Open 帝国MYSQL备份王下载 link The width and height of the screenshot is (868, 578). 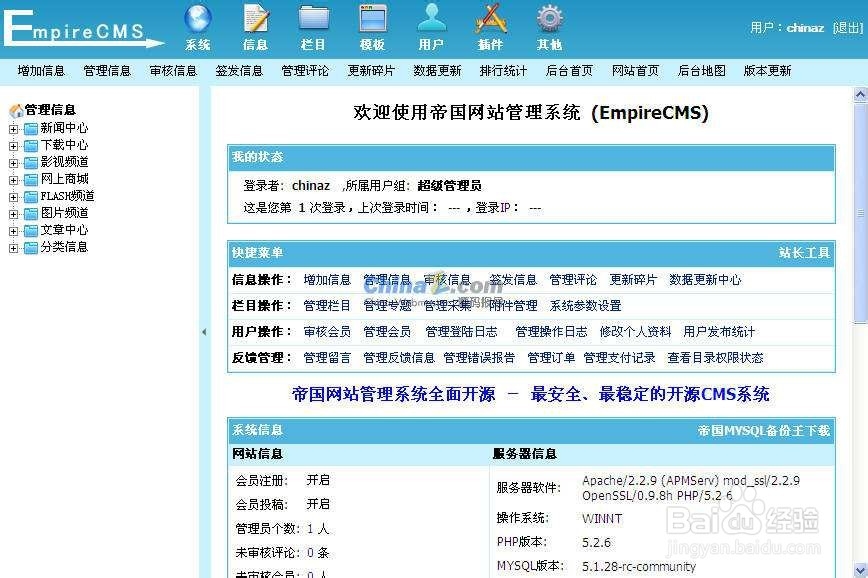click(x=764, y=431)
